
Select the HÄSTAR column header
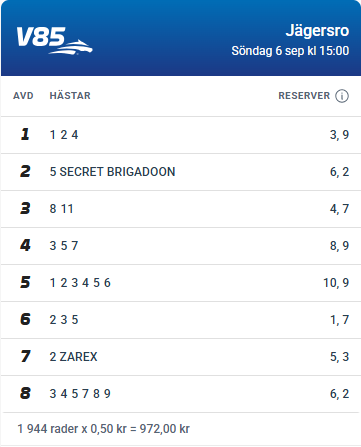(70, 96)
